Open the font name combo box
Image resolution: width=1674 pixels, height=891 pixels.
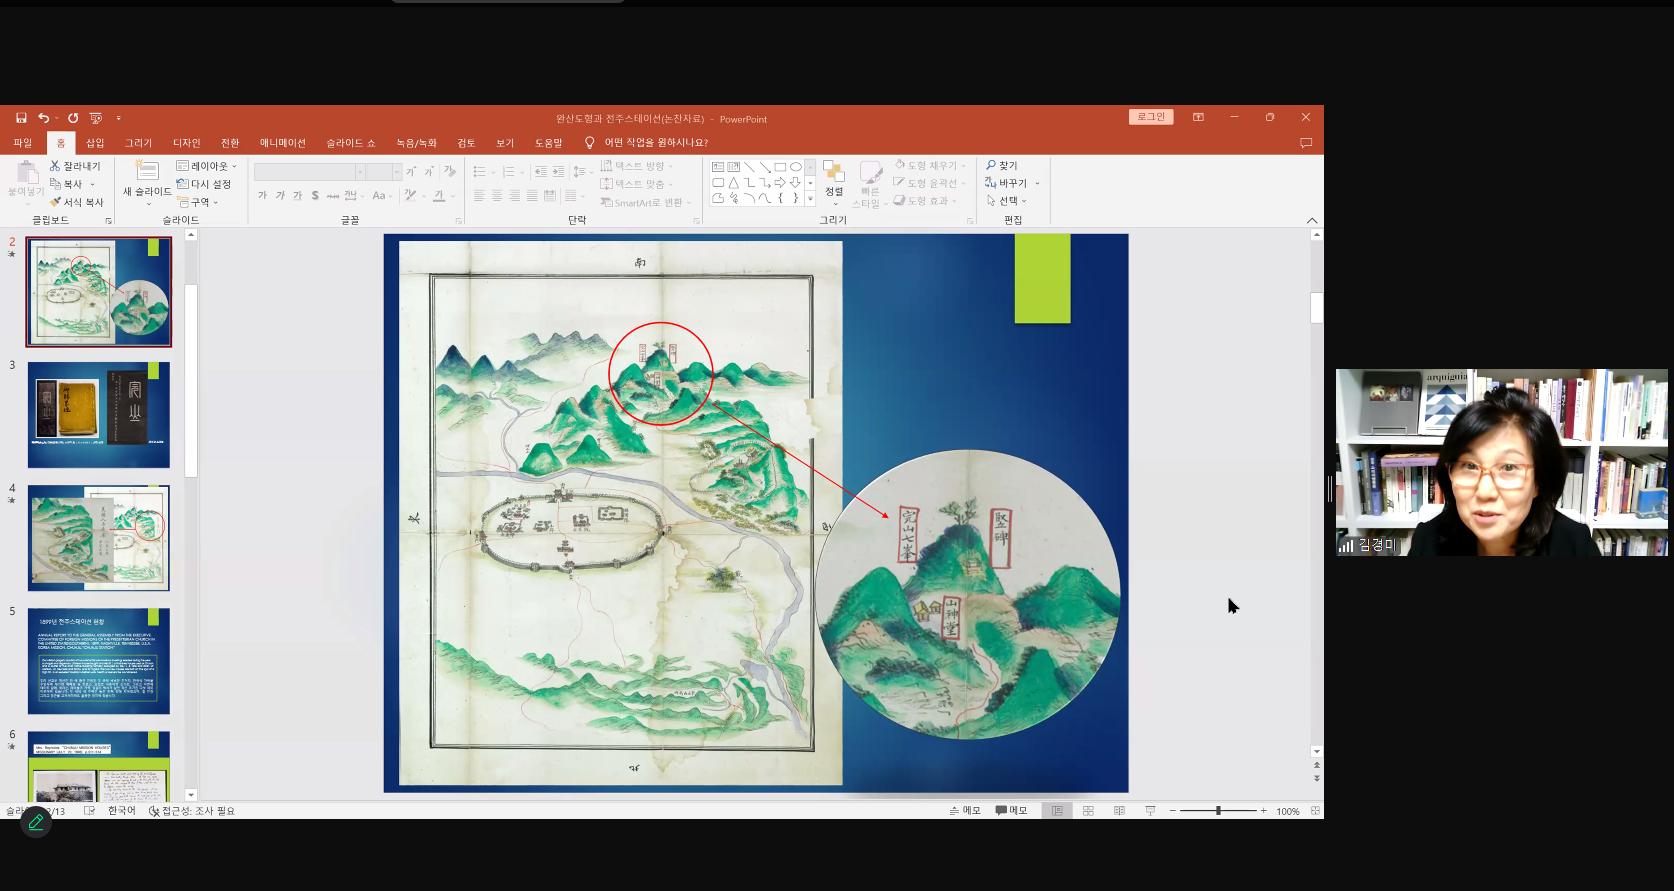[309, 172]
